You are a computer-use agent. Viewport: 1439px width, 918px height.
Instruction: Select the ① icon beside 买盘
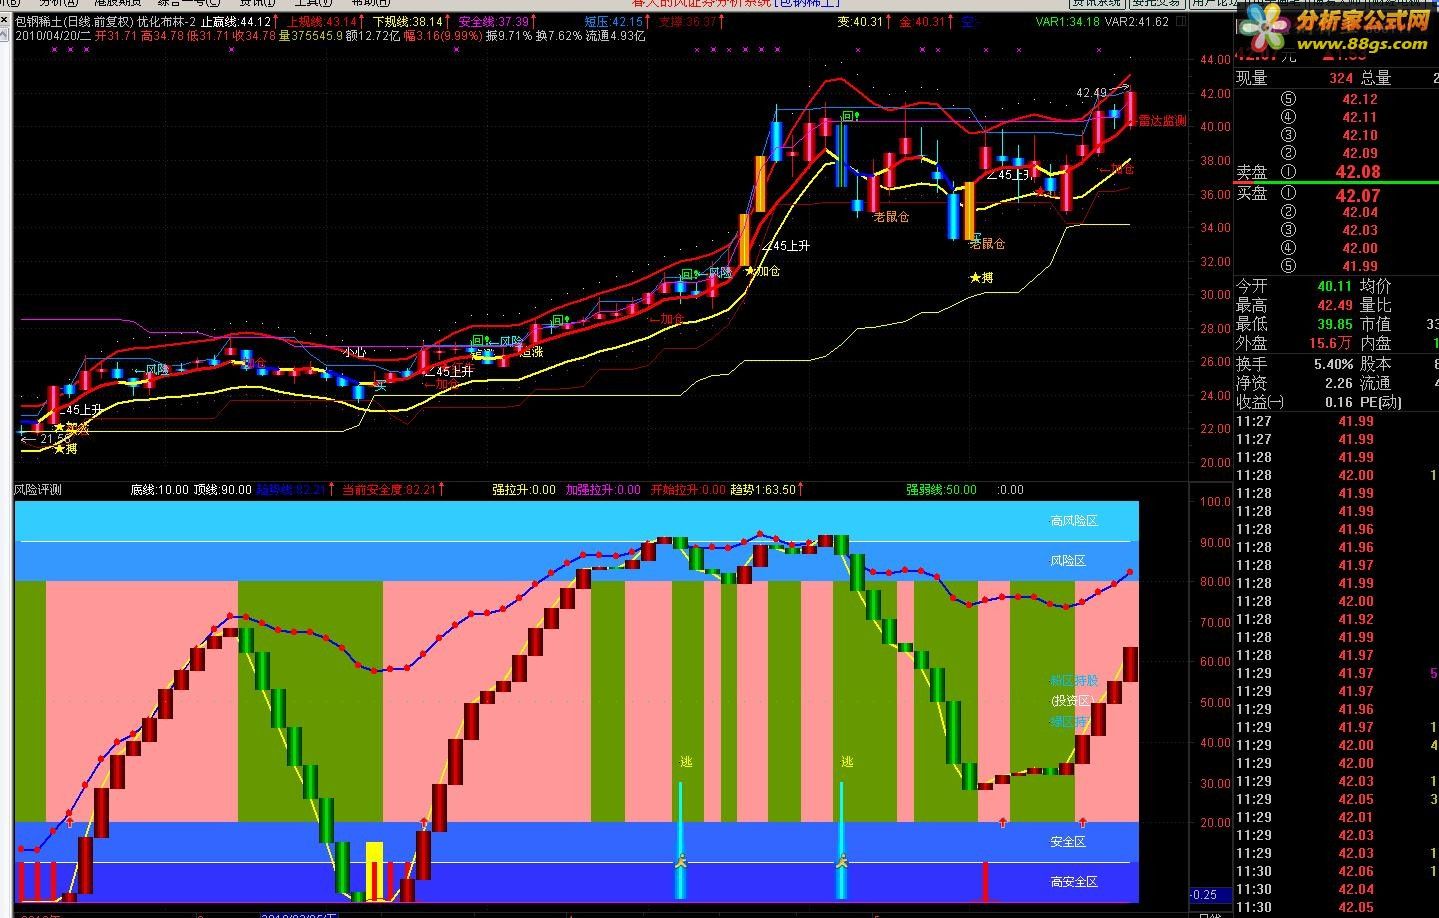[x=1288, y=194]
